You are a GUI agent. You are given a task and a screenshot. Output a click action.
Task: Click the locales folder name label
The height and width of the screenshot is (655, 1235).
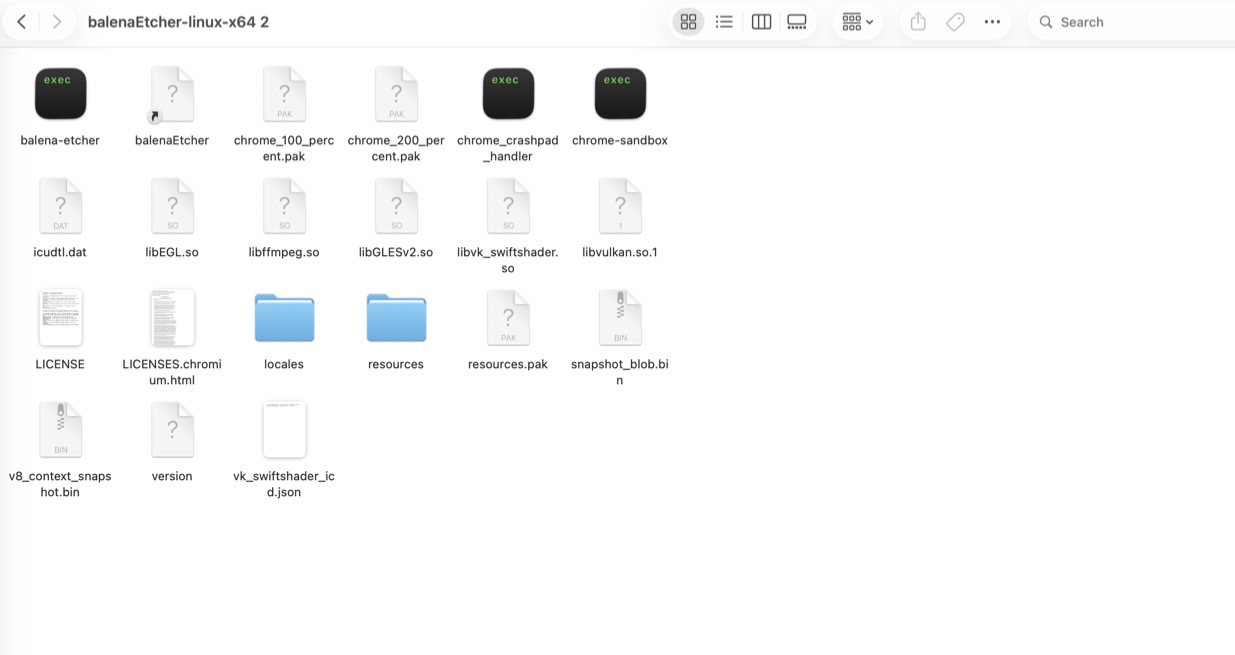pos(284,364)
